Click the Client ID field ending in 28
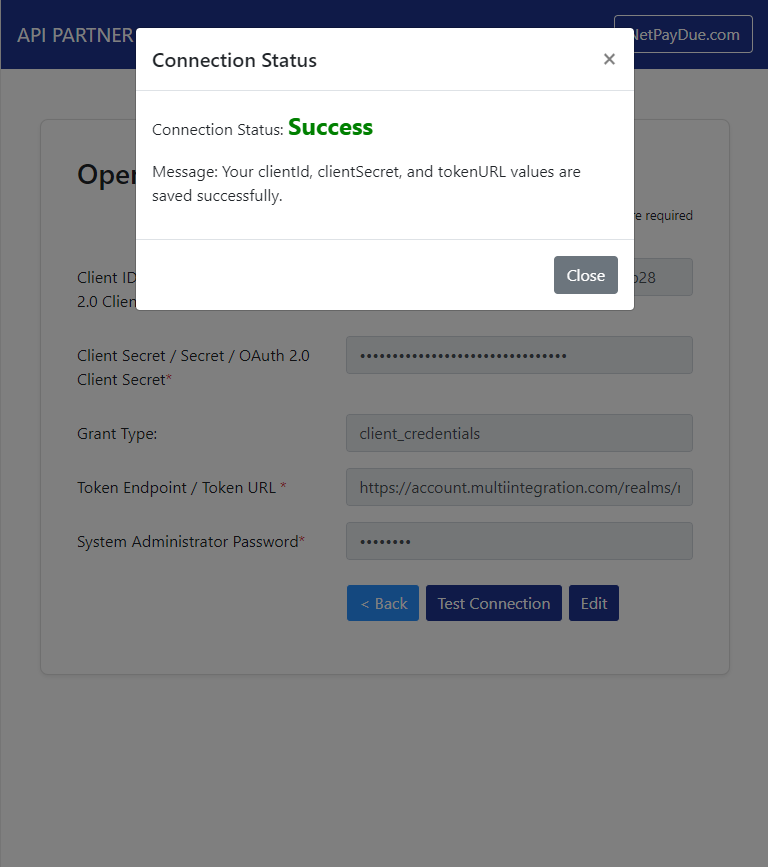The image size is (768, 867). pos(662,278)
